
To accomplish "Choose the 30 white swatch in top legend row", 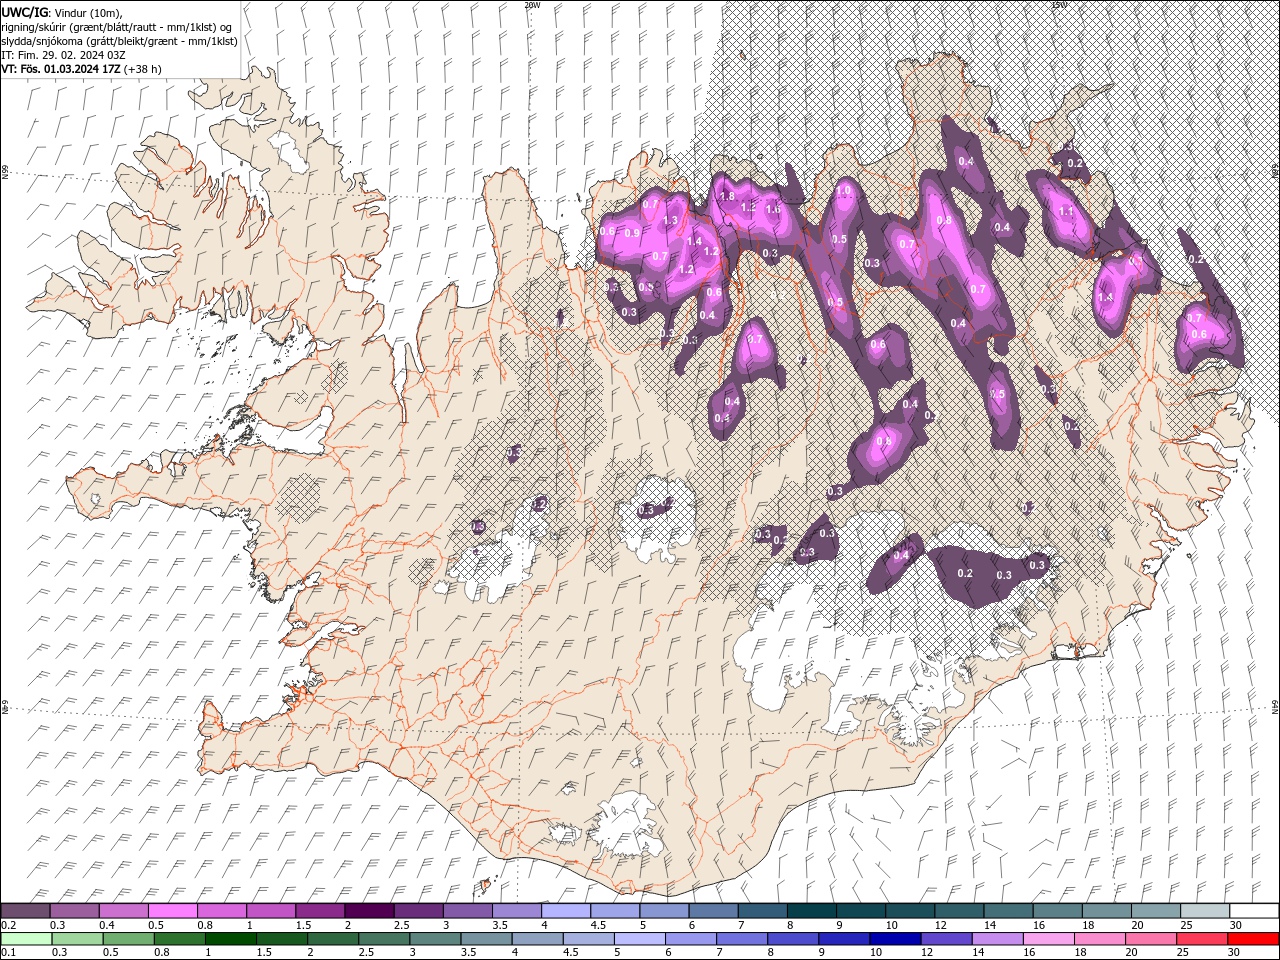I will coord(1253,911).
